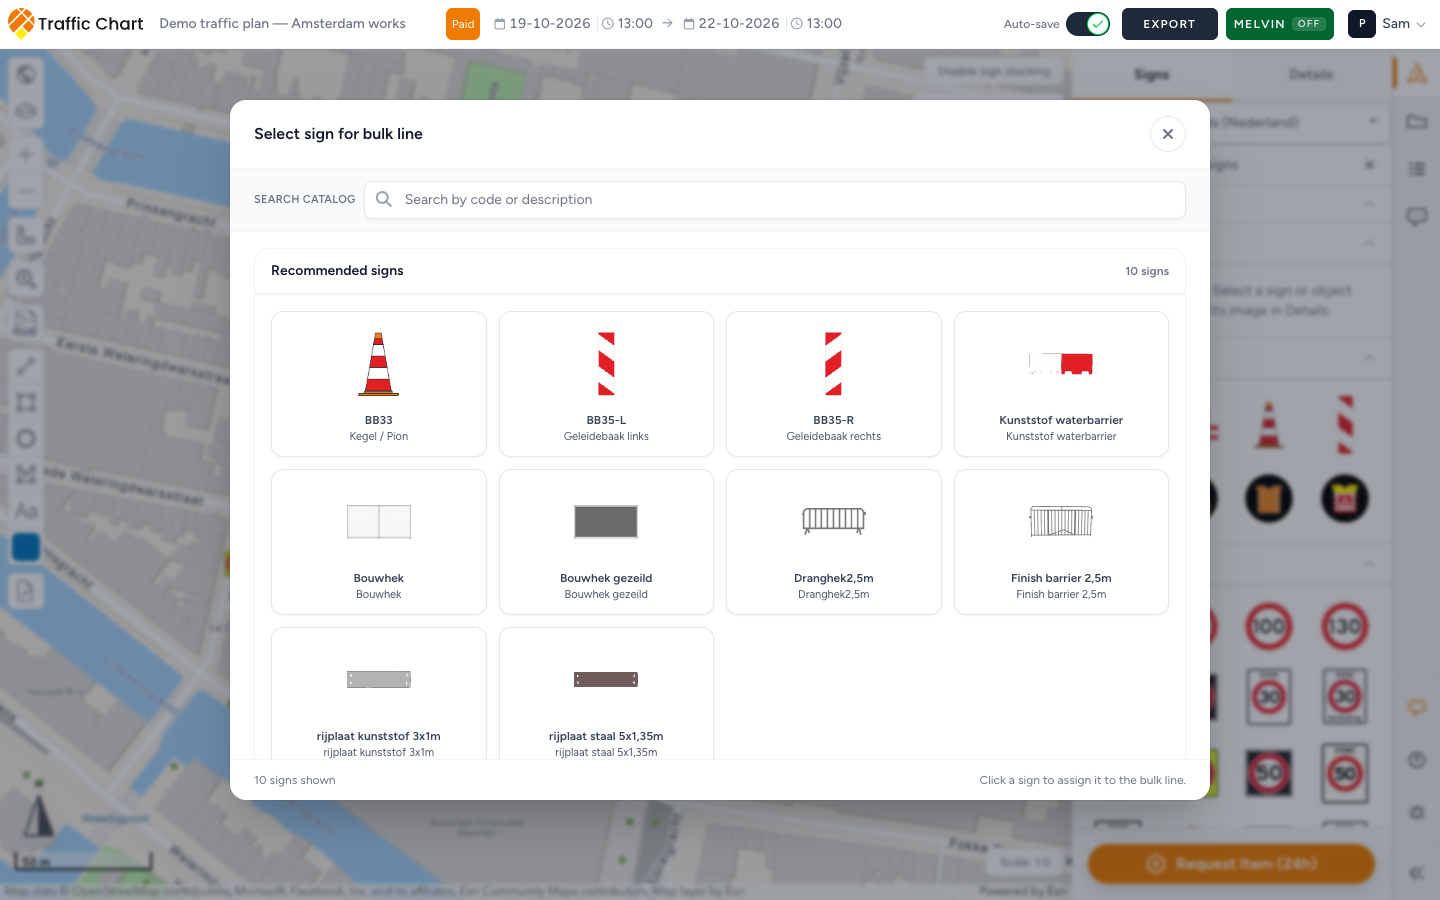
Task: Click the 10 signs shown footer text
Action: 295,780
